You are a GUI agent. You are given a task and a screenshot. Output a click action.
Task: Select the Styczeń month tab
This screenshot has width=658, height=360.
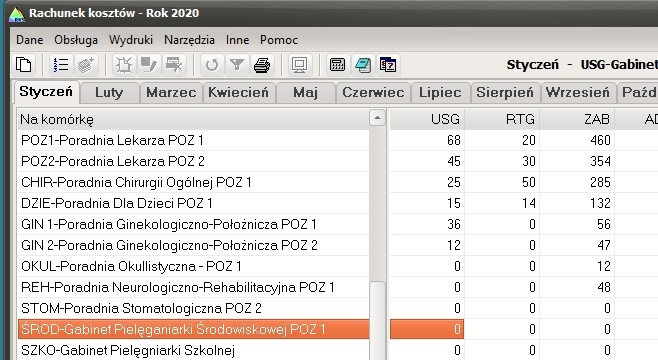click(x=46, y=91)
